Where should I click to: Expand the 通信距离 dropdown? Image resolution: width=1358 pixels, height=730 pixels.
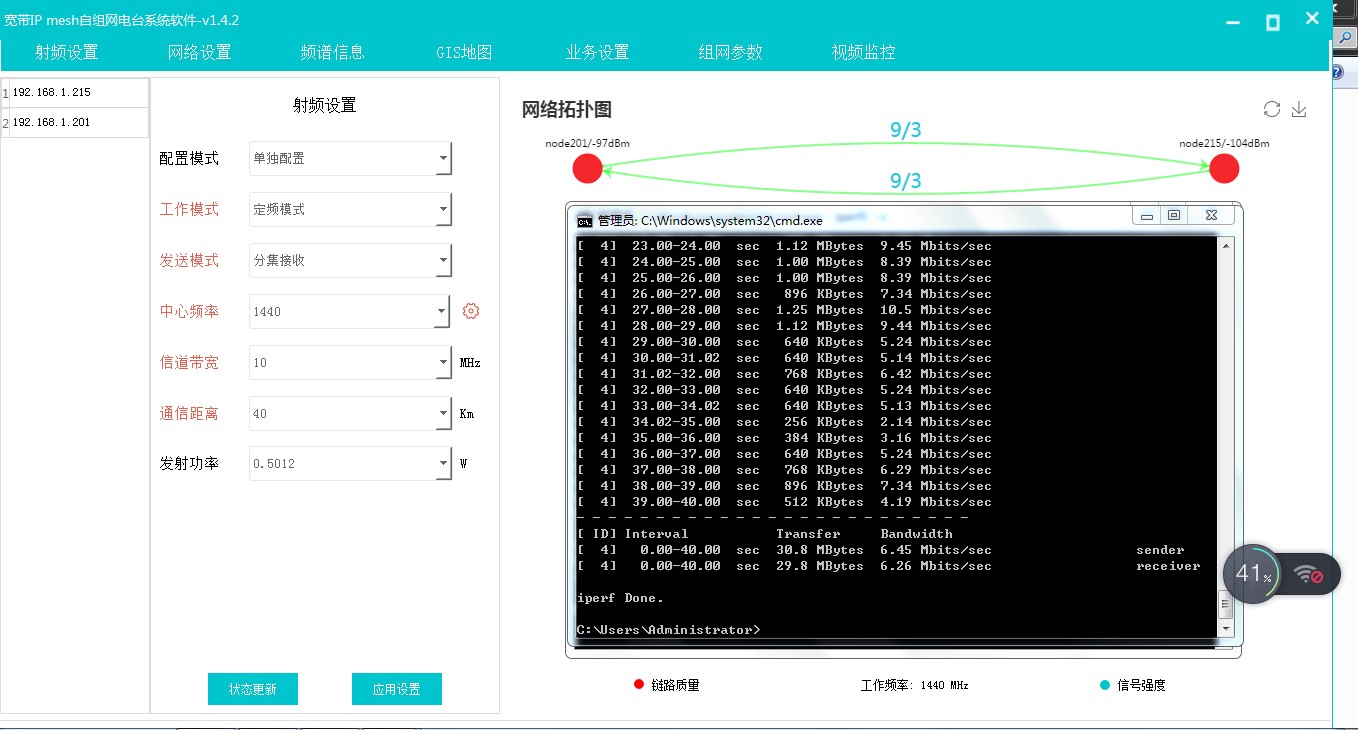pyautogui.click(x=443, y=413)
